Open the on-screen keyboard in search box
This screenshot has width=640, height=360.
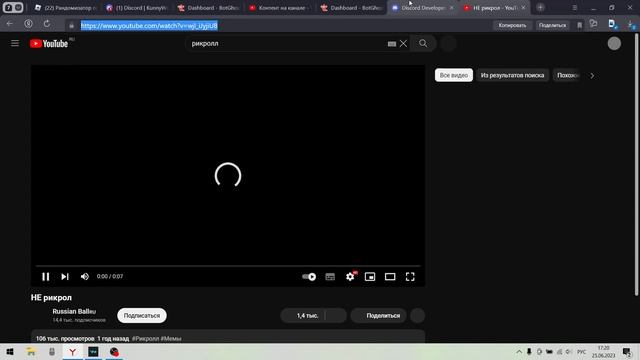pyautogui.click(x=391, y=44)
